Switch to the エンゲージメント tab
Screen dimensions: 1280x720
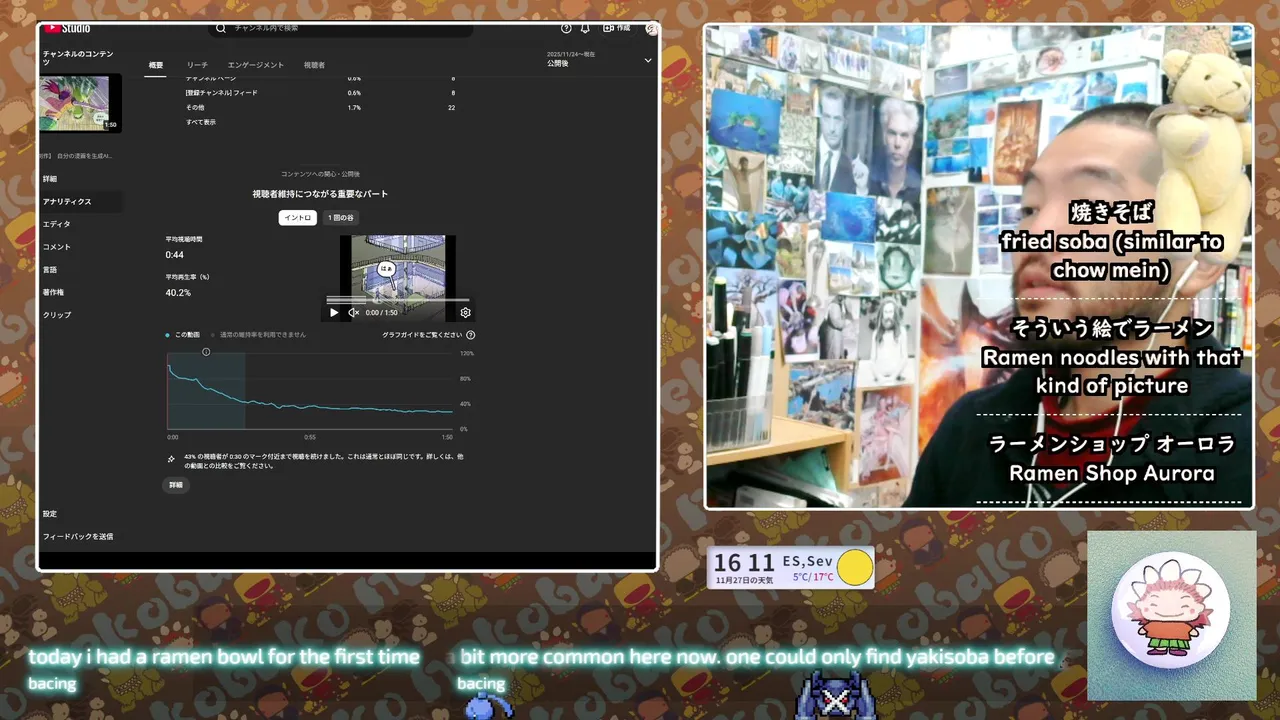point(256,65)
